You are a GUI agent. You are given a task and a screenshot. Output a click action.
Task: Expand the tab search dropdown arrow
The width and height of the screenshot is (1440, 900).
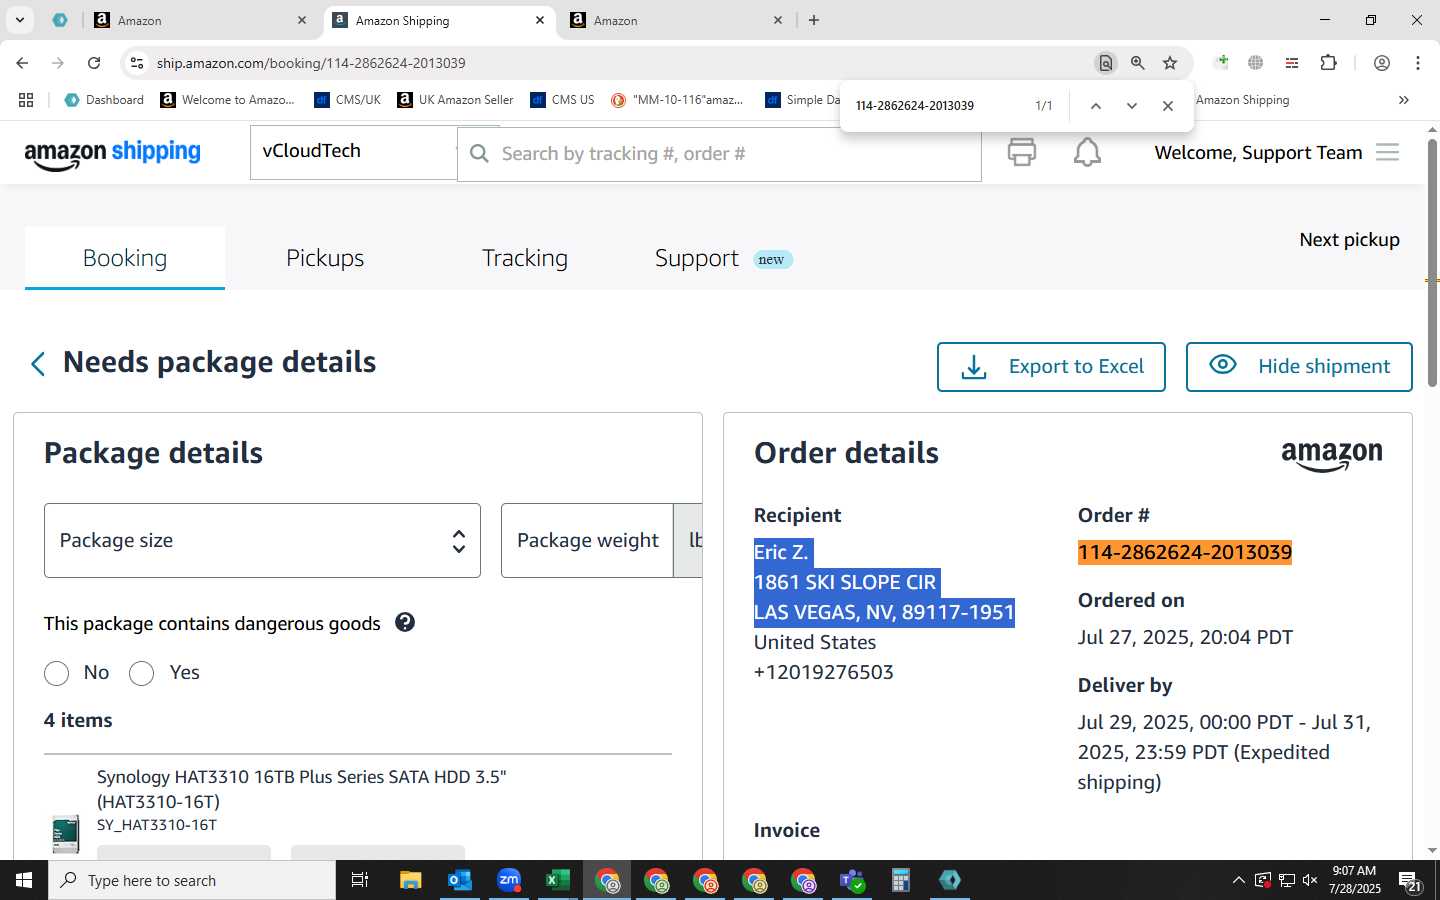[x=19, y=20]
